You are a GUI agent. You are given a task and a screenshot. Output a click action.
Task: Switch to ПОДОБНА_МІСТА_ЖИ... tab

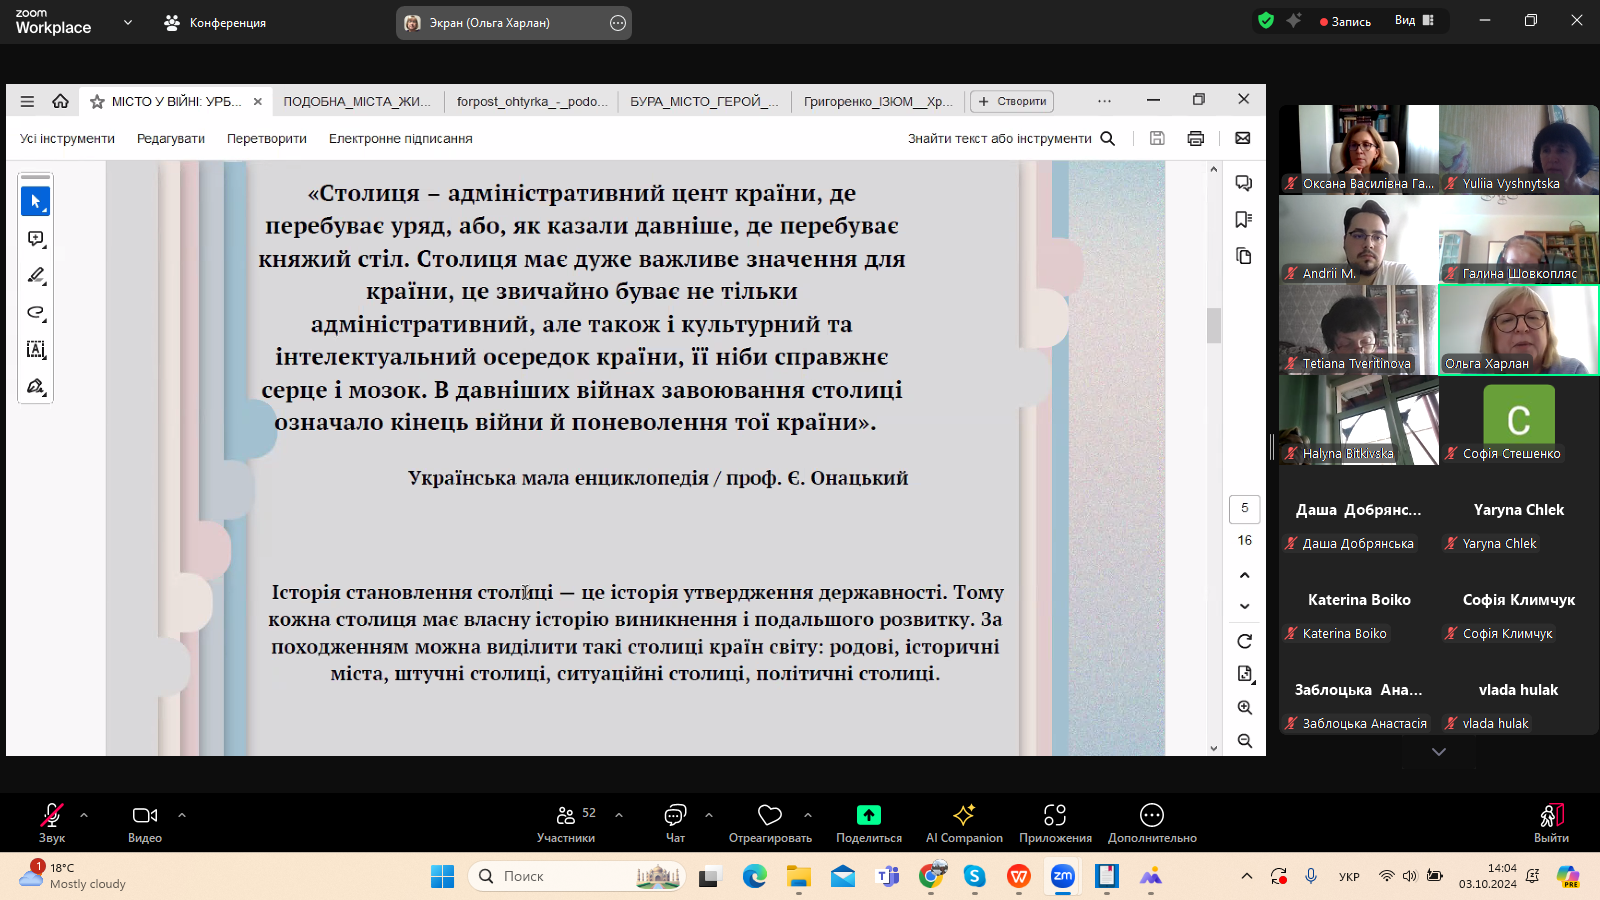[357, 101]
